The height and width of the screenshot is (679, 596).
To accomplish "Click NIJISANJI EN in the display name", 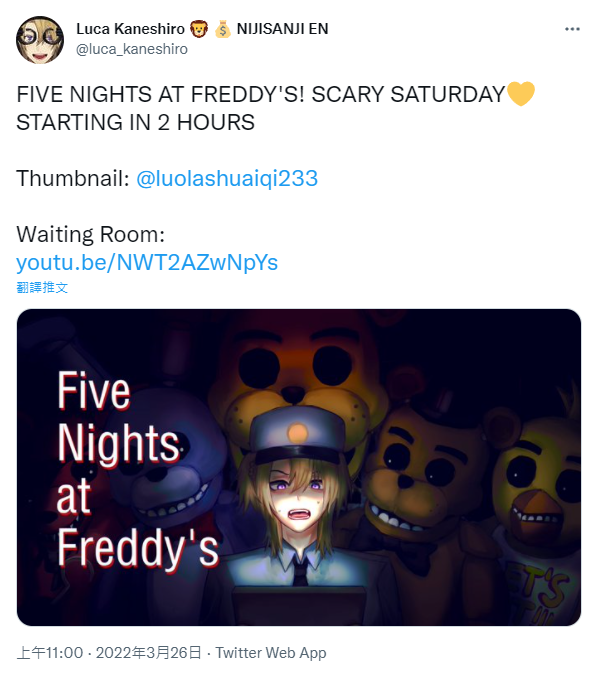I will pyautogui.click(x=282, y=29).
